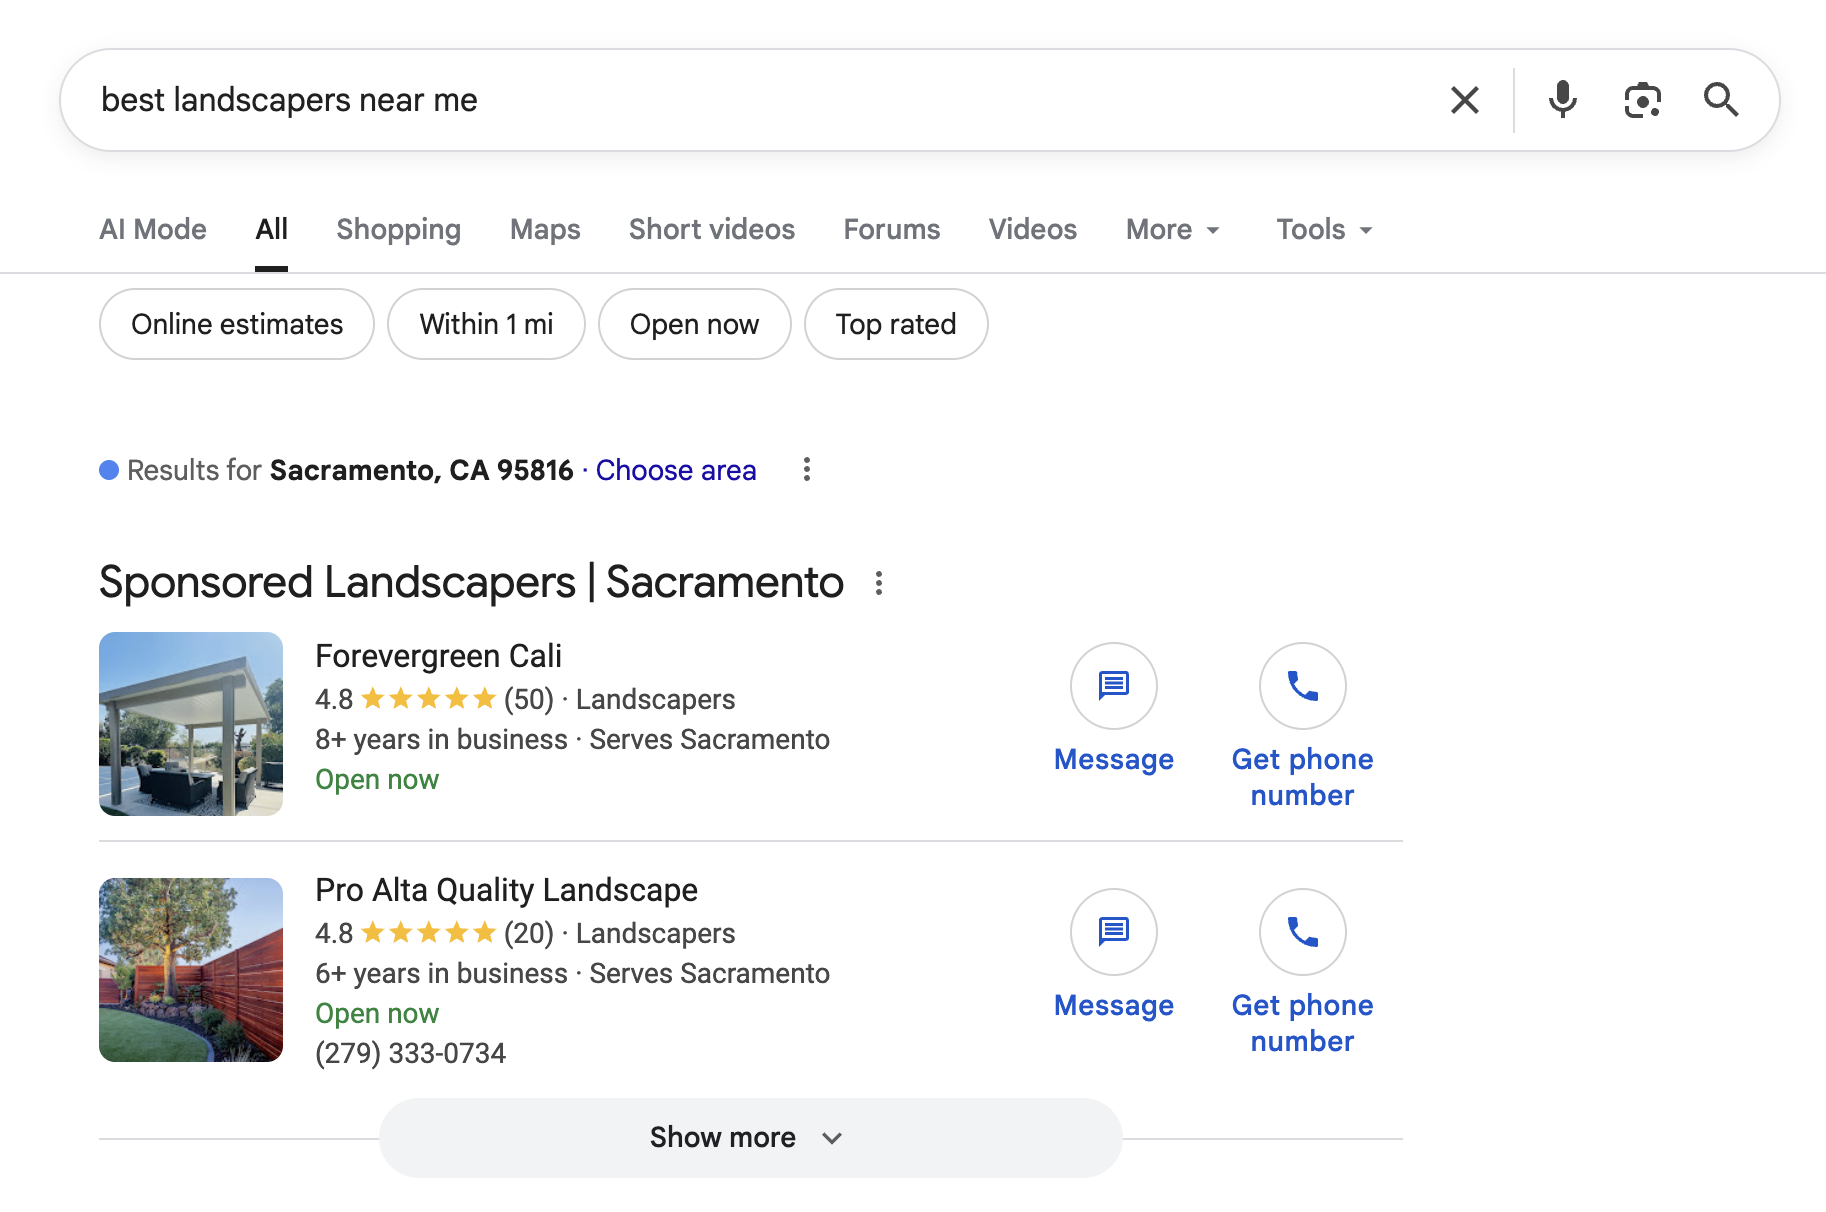1826x1212 pixels.
Task: Click the Choose area link
Action: (675, 470)
